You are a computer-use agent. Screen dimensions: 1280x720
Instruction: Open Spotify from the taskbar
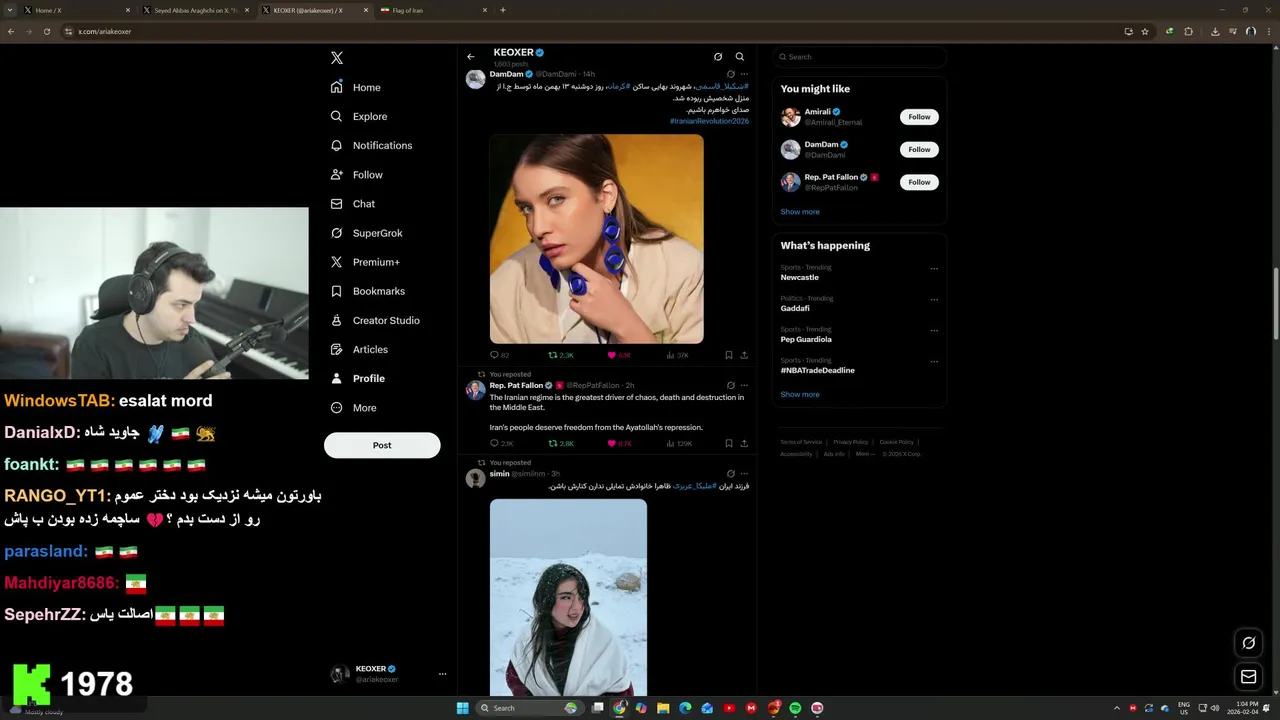coord(795,708)
